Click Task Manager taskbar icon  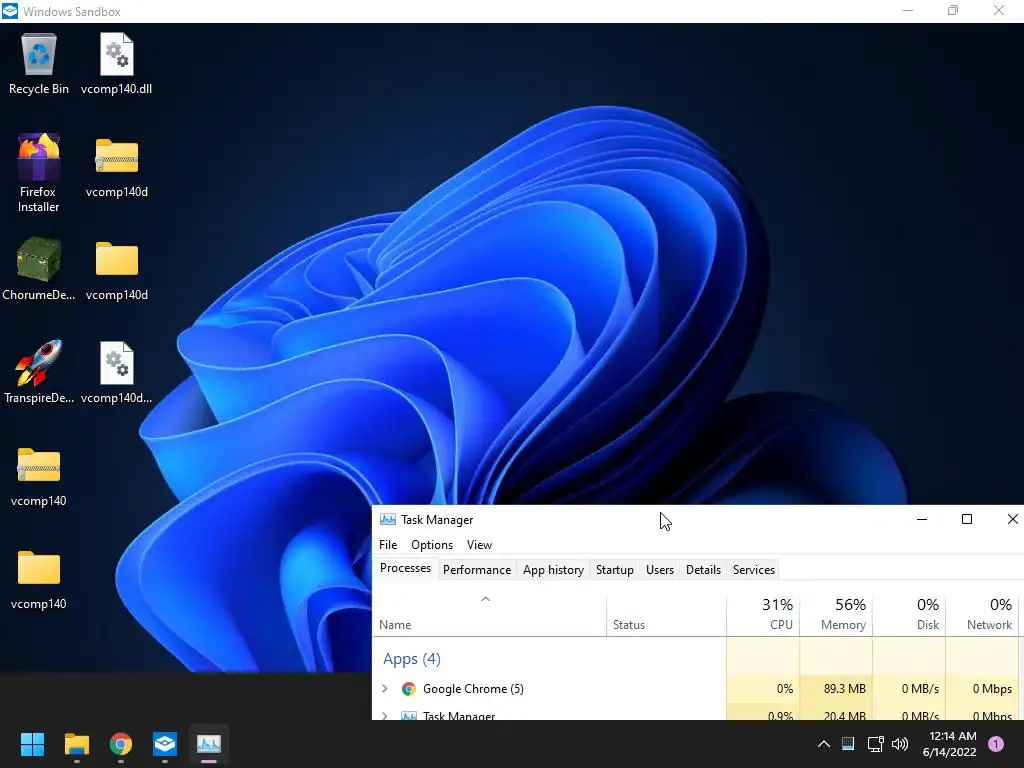click(x=209, y=744)
